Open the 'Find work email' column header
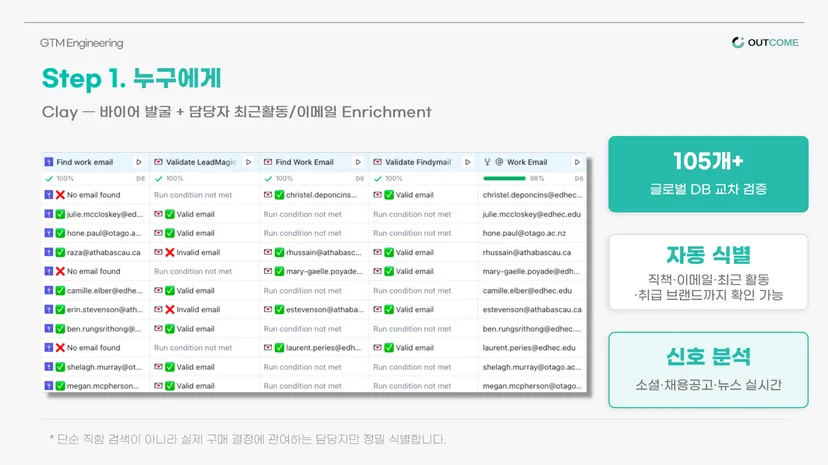Screen dimensions: 828x465 tap(94, 162)
